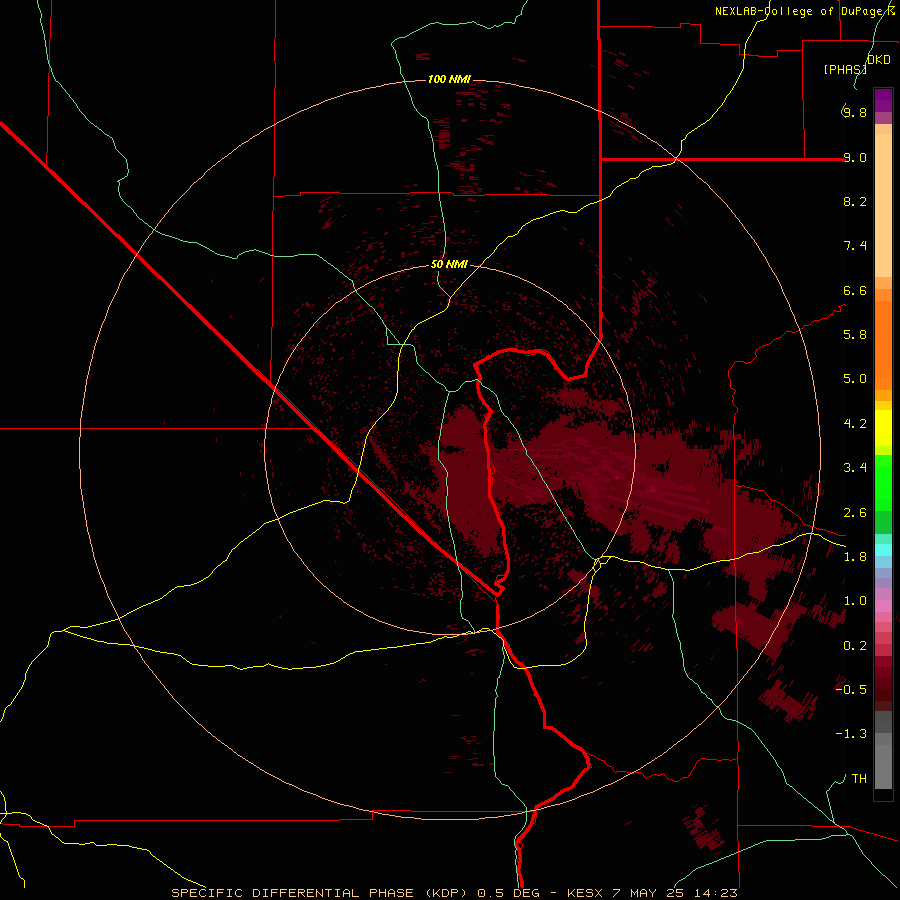Screen dimensions: 900x900
Task: Click the dark purple top segment of color bar
Action: click(883, 95)
